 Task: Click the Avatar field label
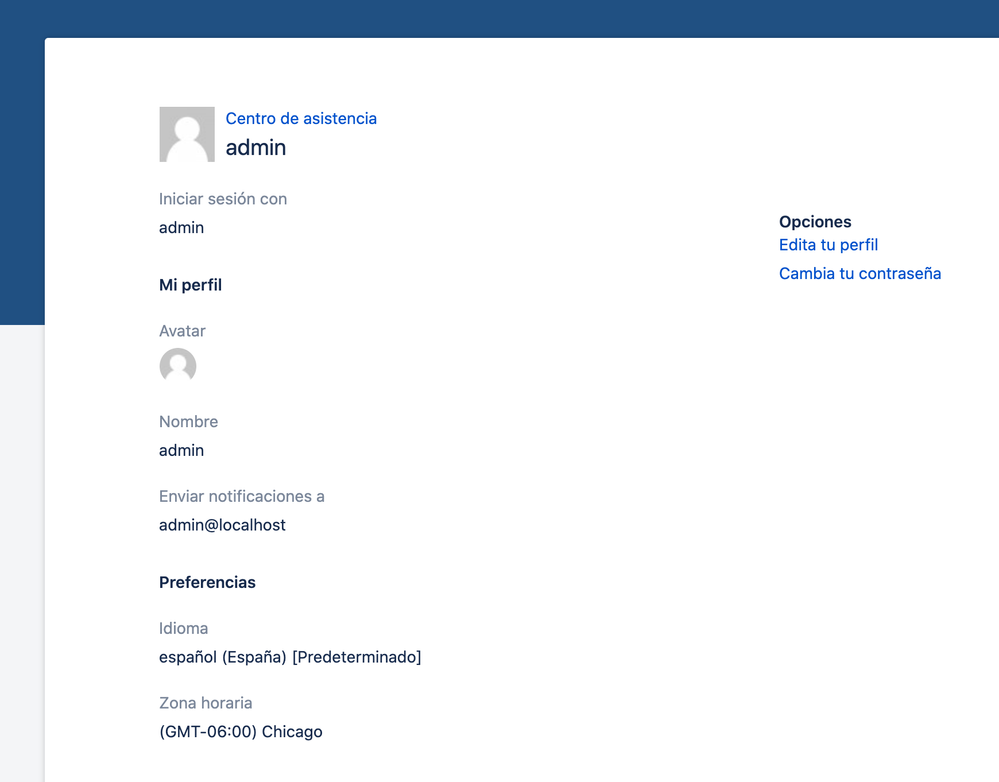coord(182,331)
